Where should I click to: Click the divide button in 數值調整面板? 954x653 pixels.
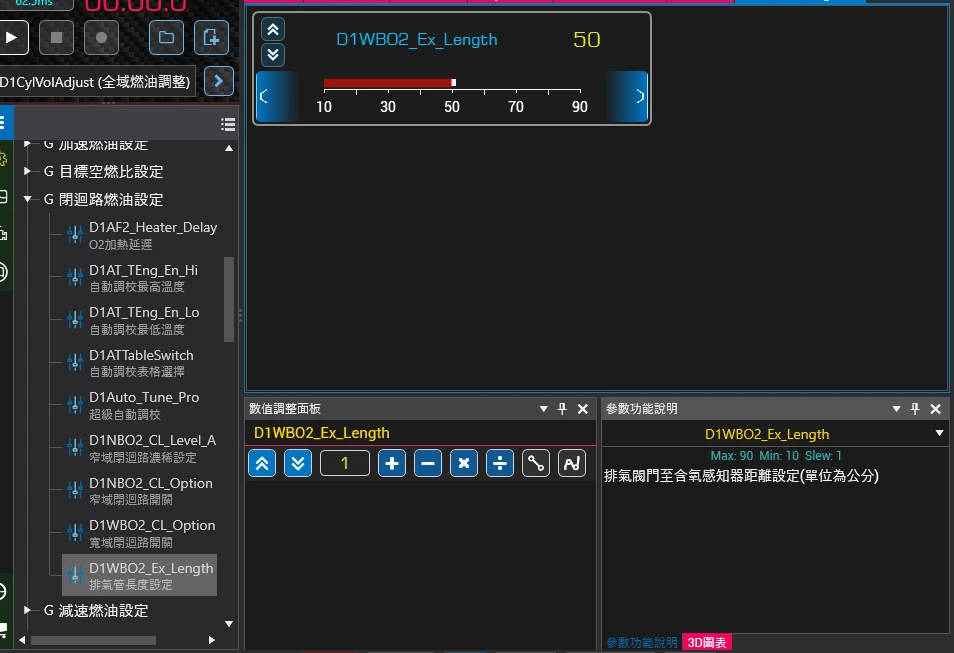click(x=500, y=464)
